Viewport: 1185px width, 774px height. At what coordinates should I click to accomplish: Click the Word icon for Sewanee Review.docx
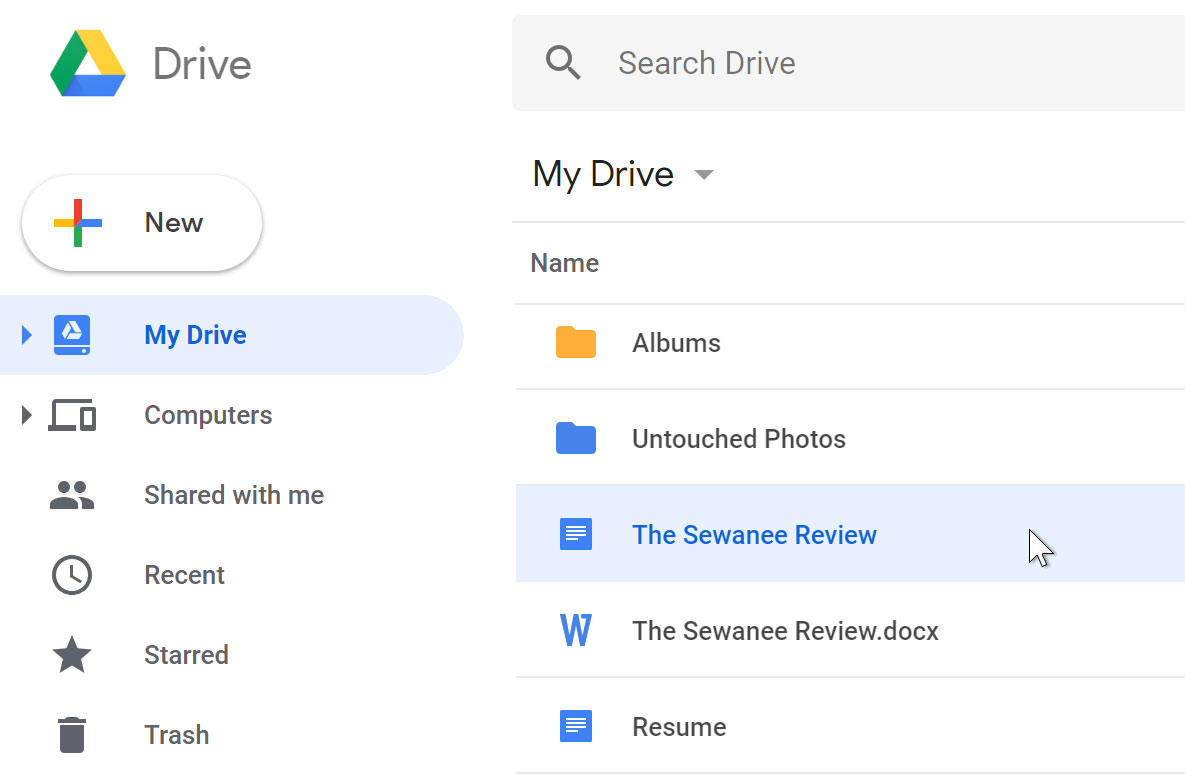575,631
